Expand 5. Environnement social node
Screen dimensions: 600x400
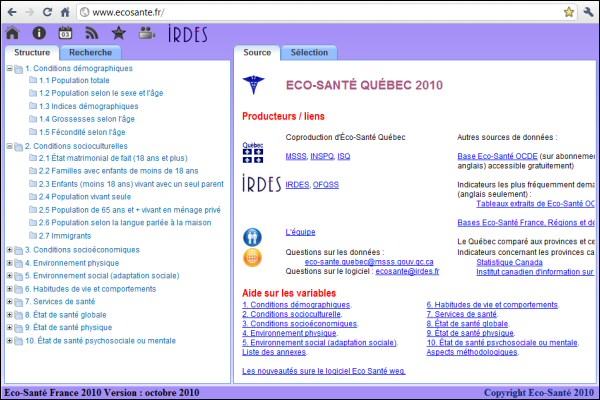click(10, 276)
